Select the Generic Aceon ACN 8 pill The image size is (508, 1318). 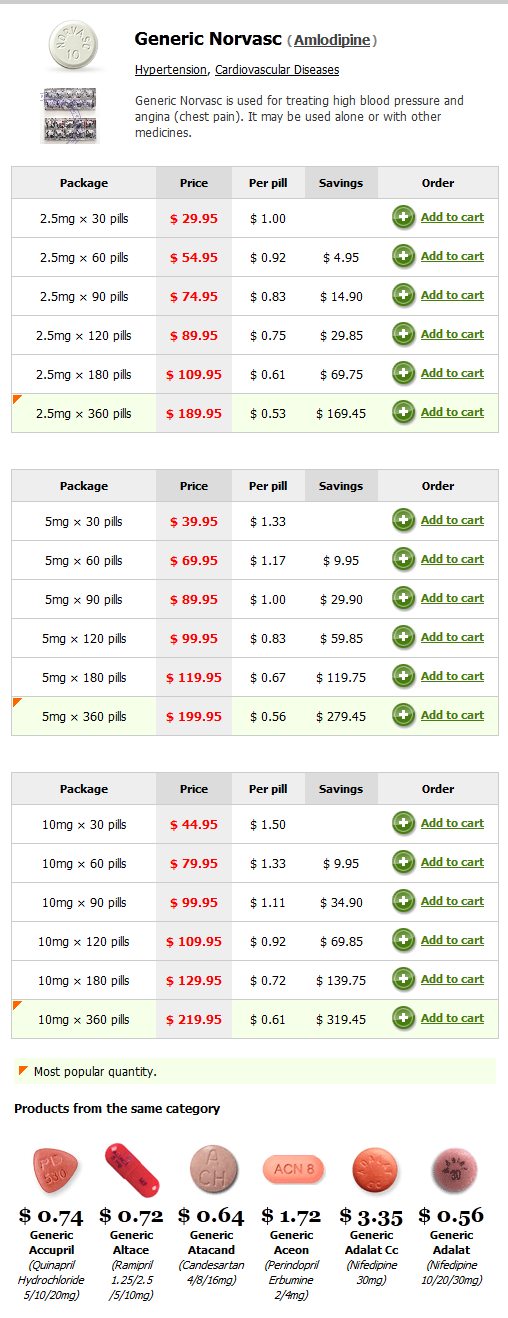(292, 1168)
